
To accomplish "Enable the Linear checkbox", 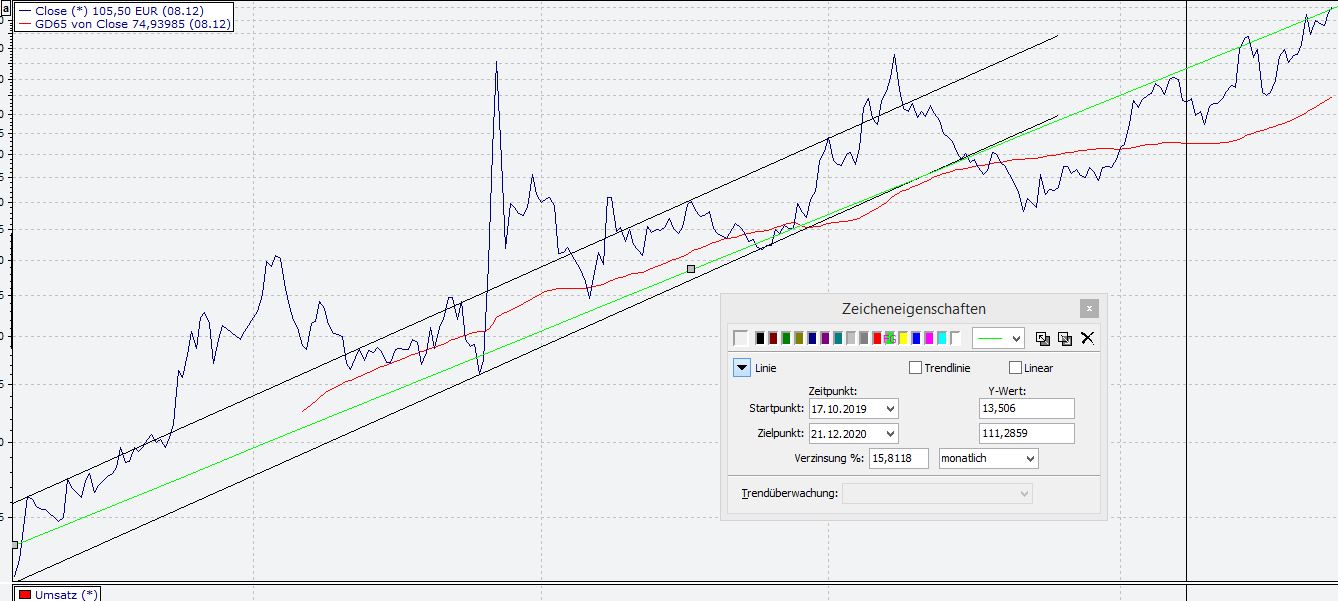I will tap(1015, 367).
